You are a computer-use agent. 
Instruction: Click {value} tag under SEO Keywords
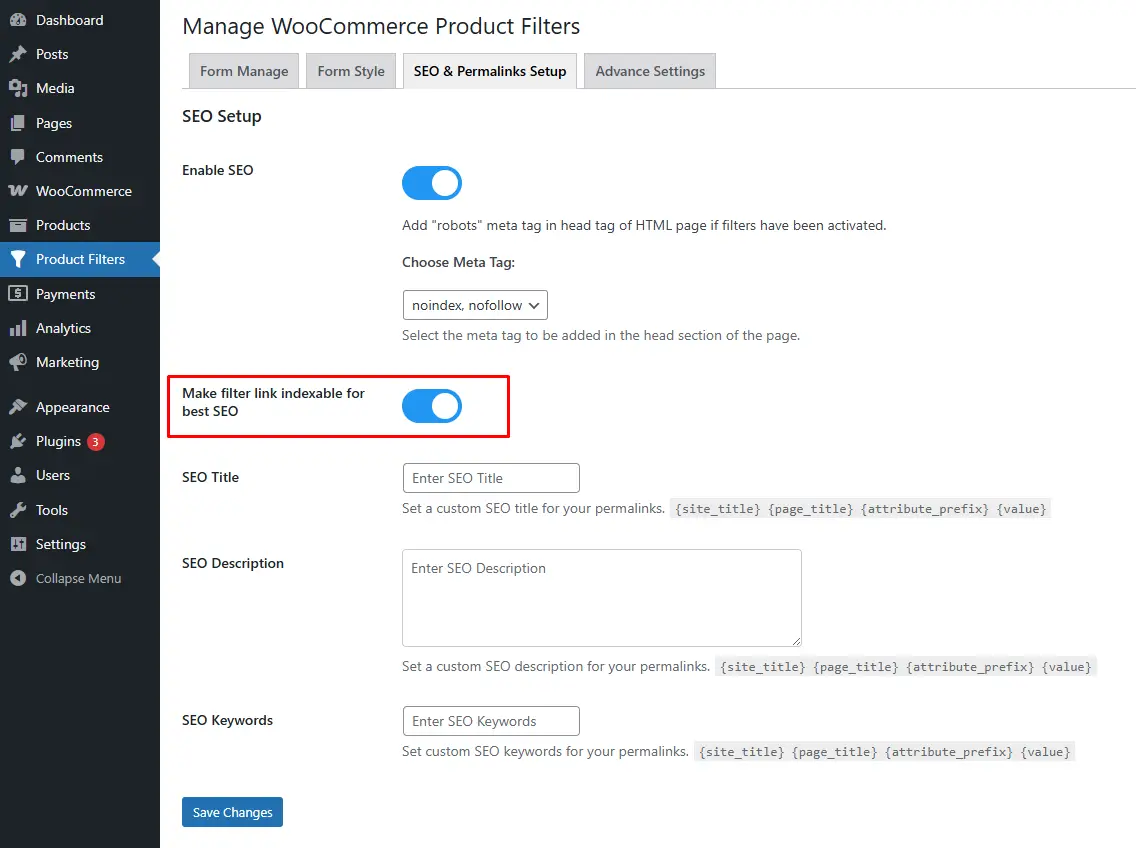[1045, 752]
